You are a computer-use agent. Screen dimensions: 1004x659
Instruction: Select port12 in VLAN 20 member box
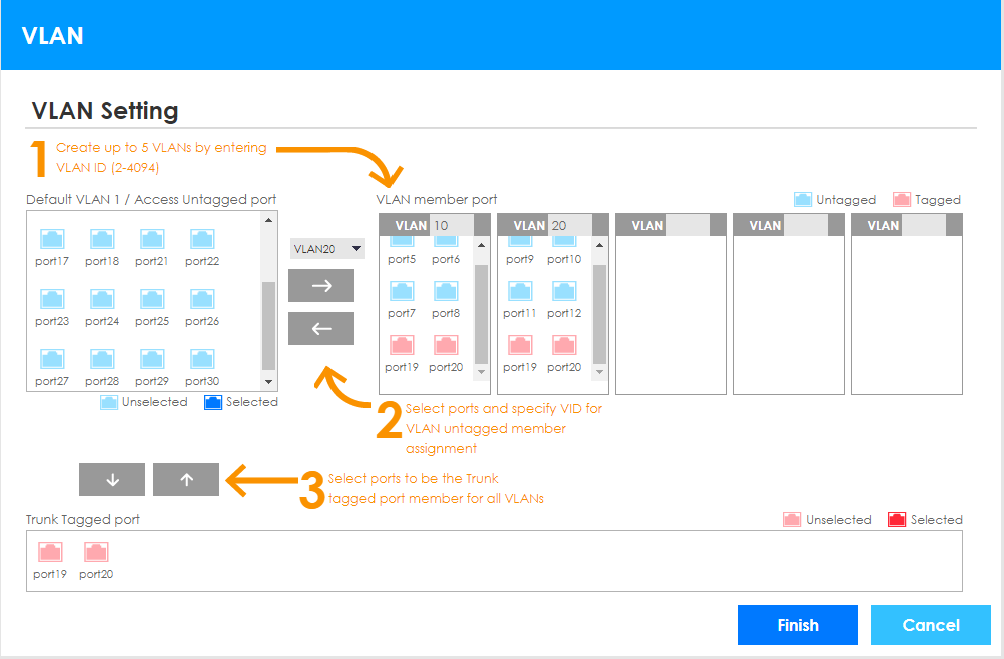click(x=564, y=292)
